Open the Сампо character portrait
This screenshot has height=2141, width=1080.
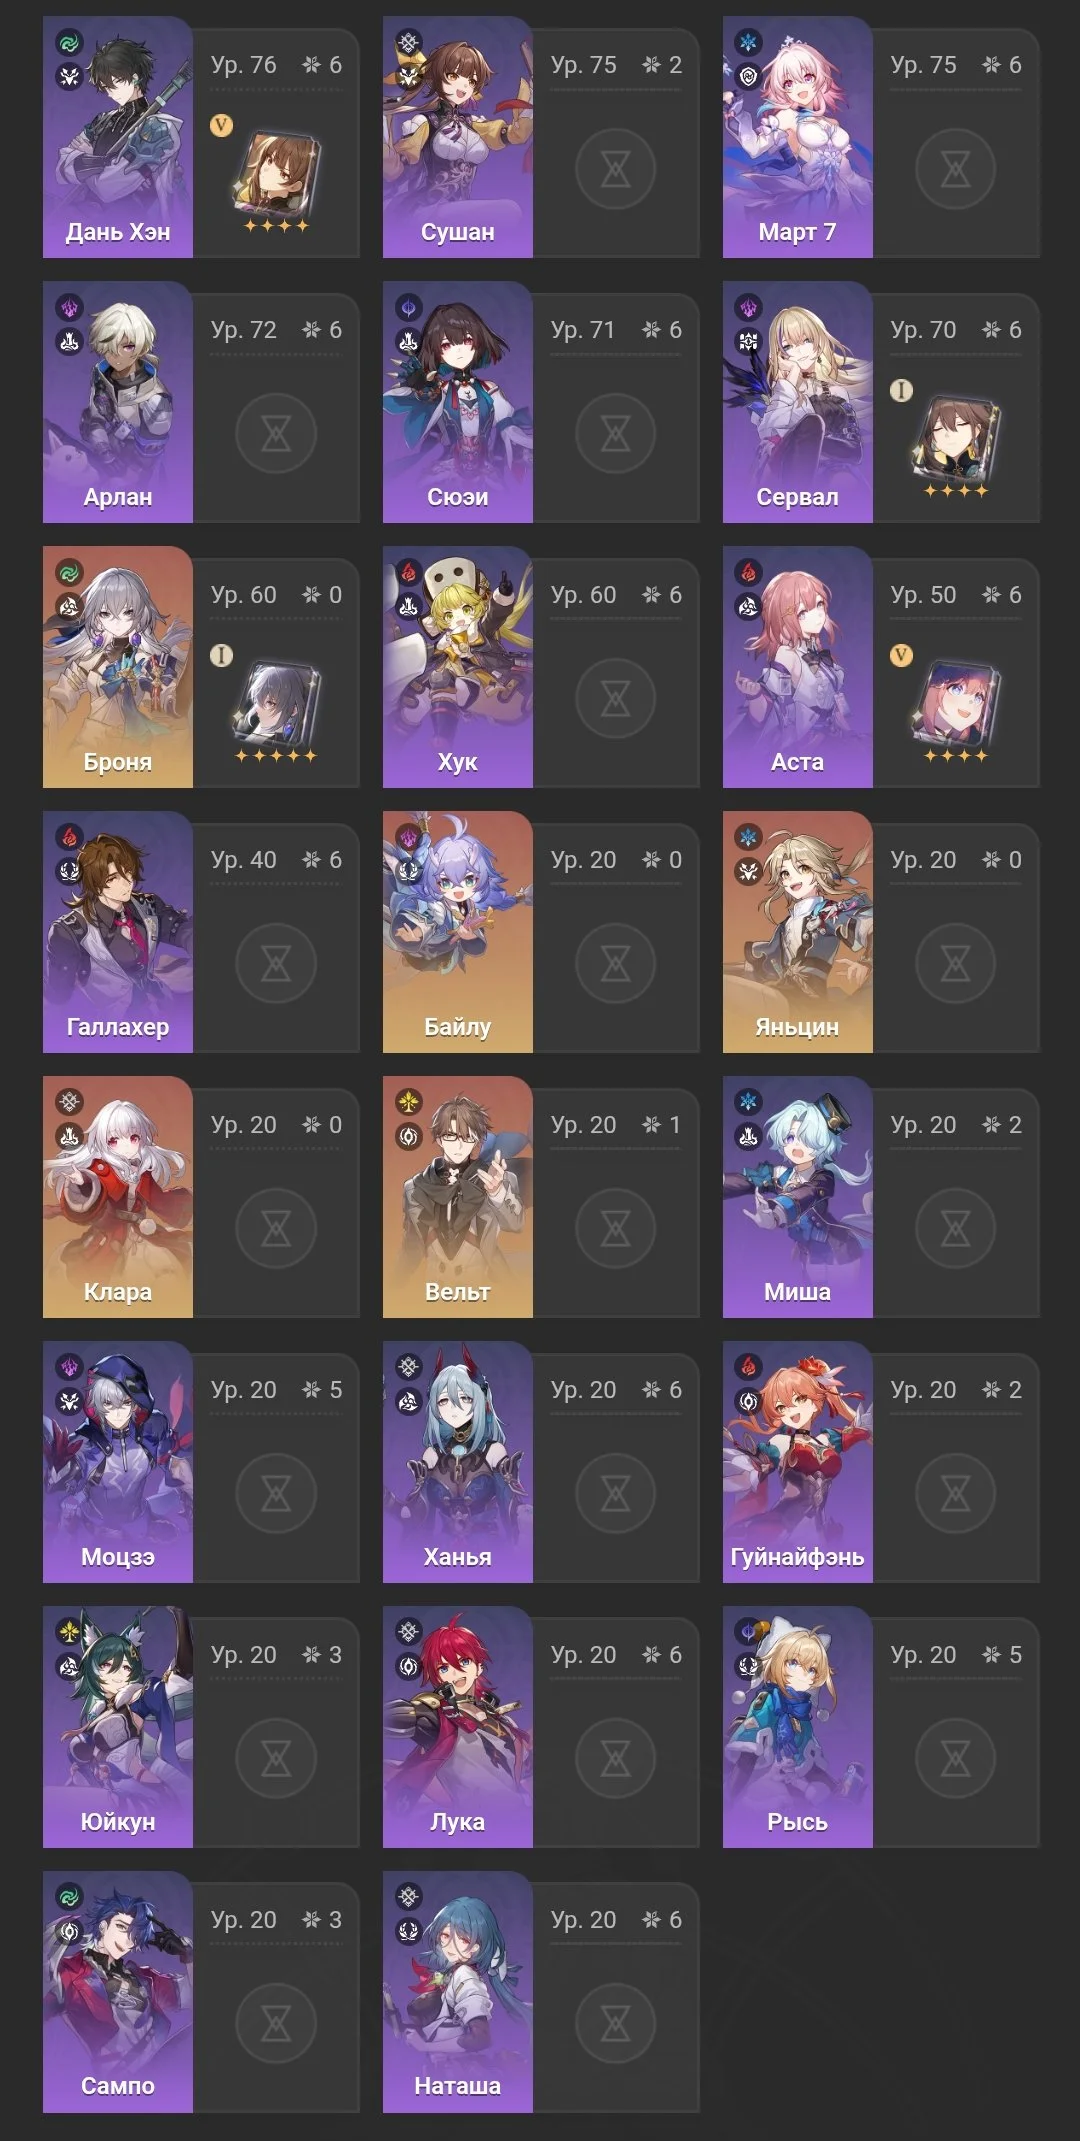tap(117, 1992)
